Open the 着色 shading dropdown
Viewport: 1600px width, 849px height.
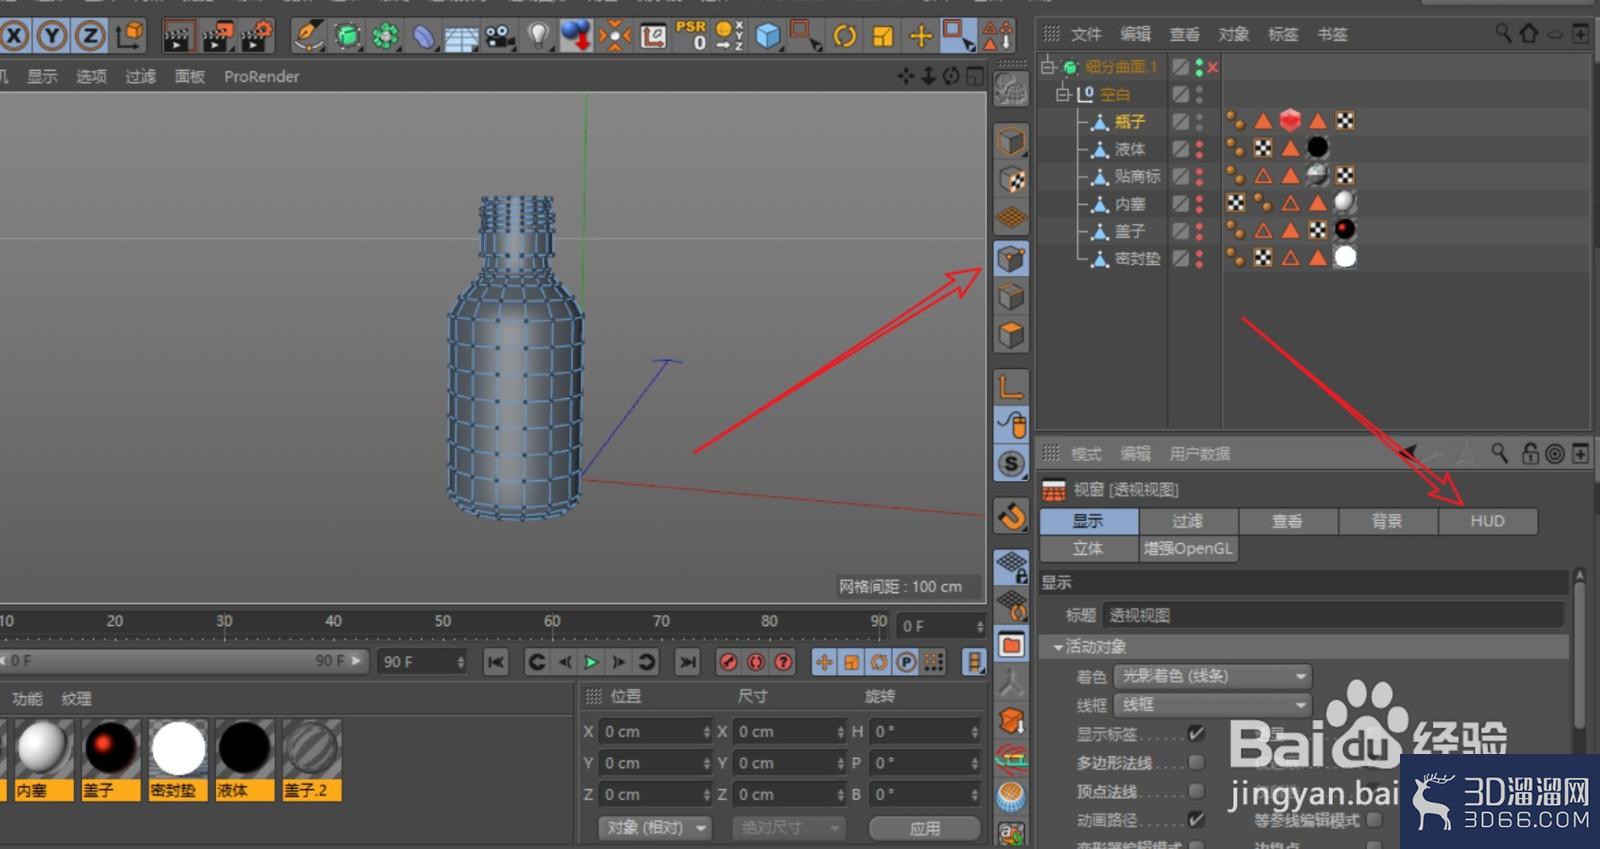(x=1212, y=676)
